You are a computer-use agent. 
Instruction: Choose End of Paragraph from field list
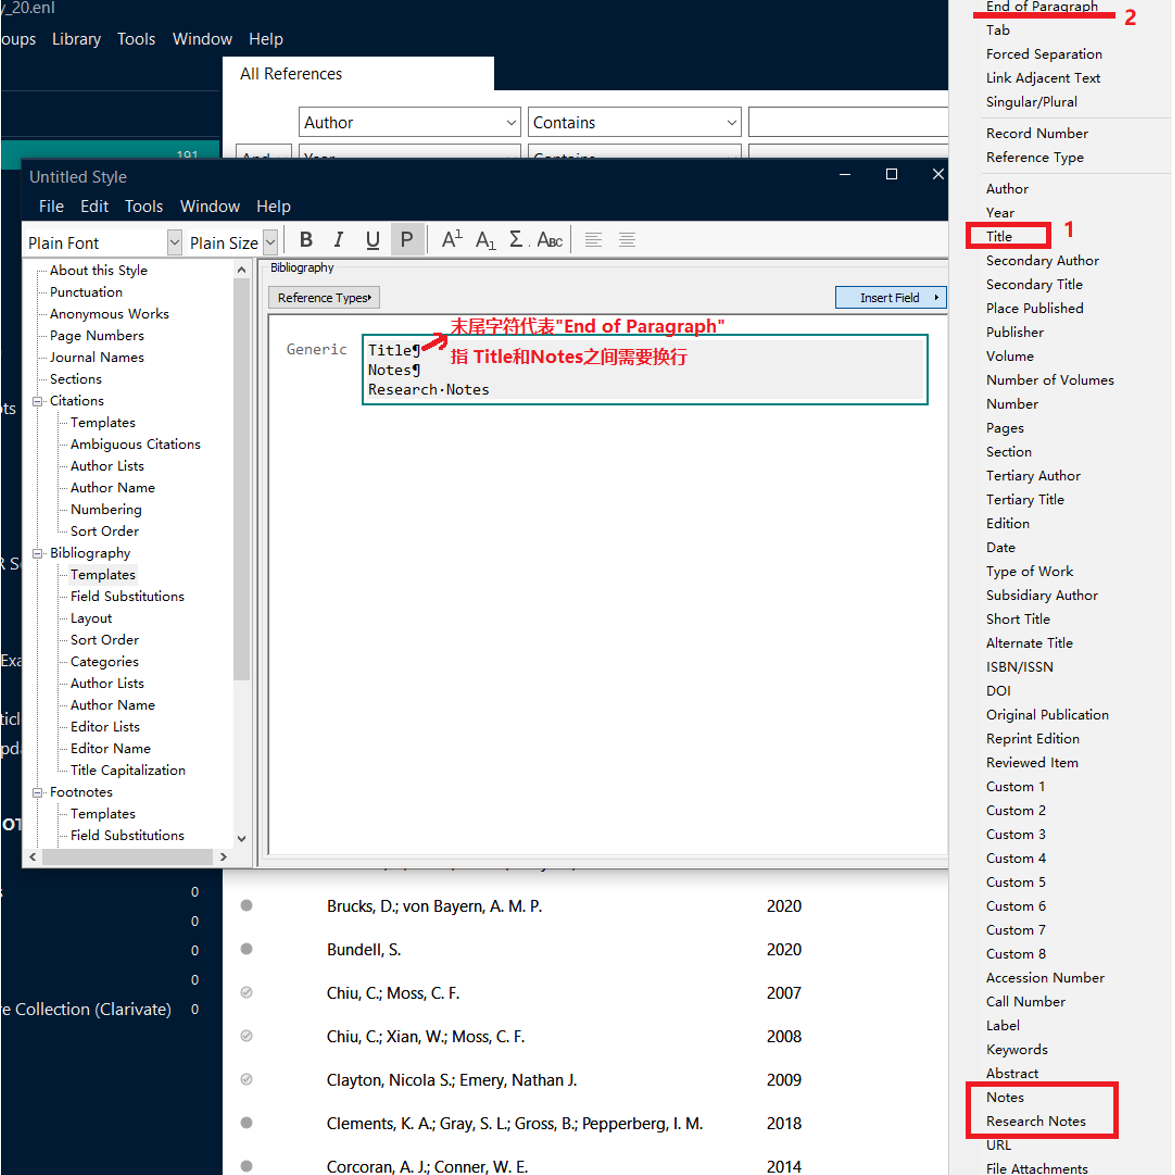pos(1042,7)
